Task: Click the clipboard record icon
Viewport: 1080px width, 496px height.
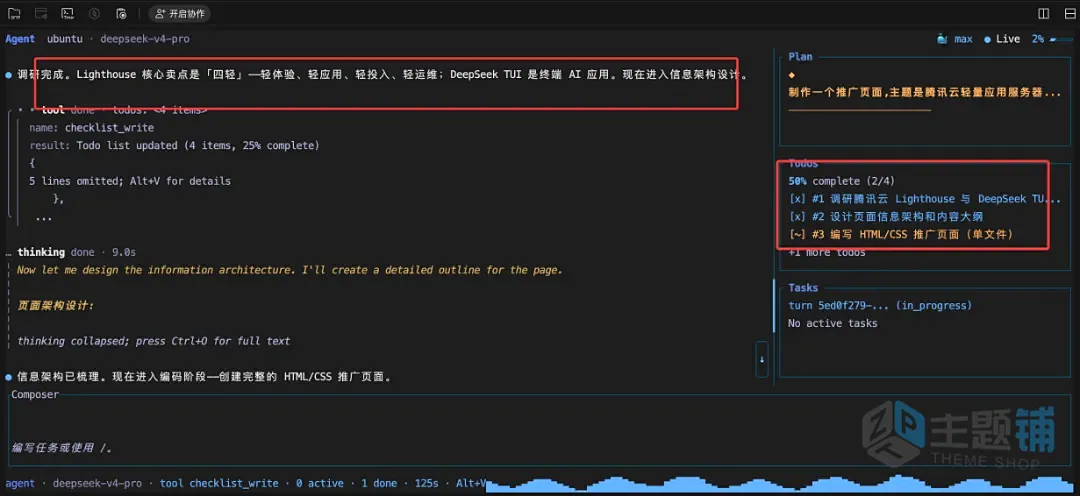Action: point(121,13)
